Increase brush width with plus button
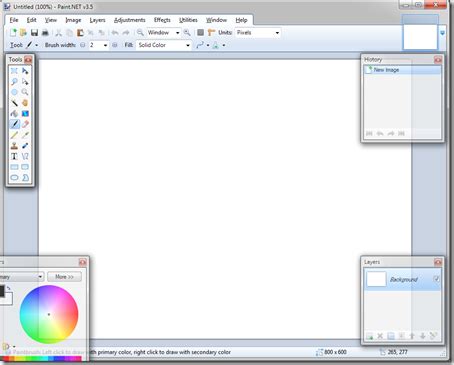Screen dimensions: 454x365 click(115, 45)
